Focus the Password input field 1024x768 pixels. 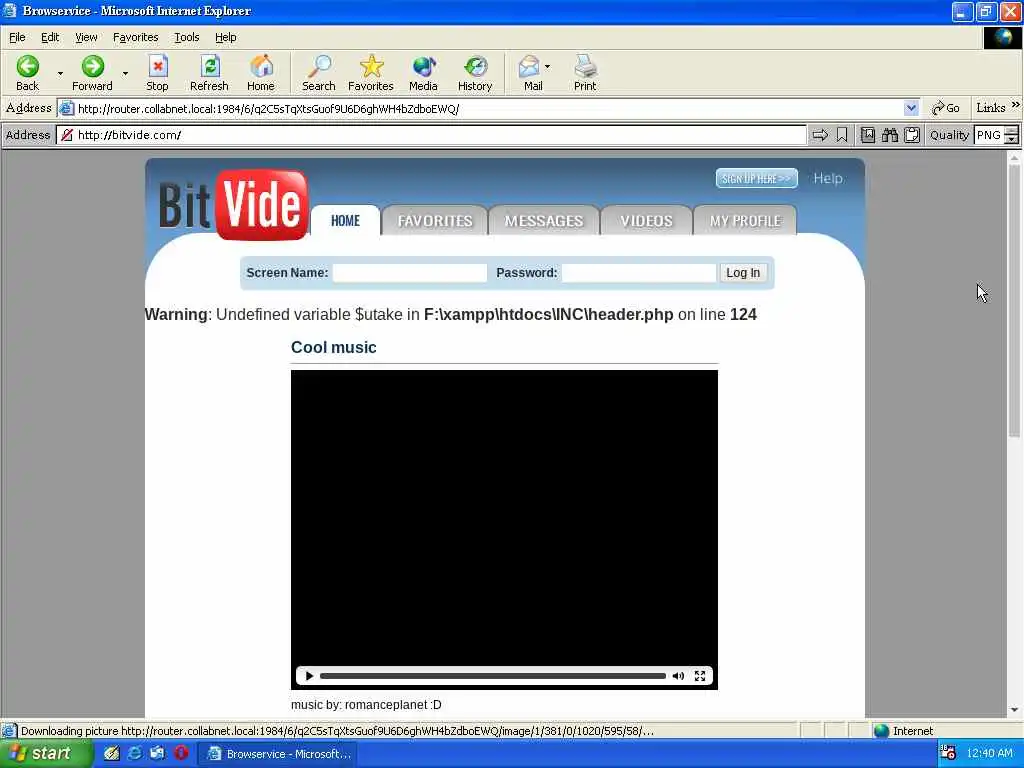tap(639, 273)
